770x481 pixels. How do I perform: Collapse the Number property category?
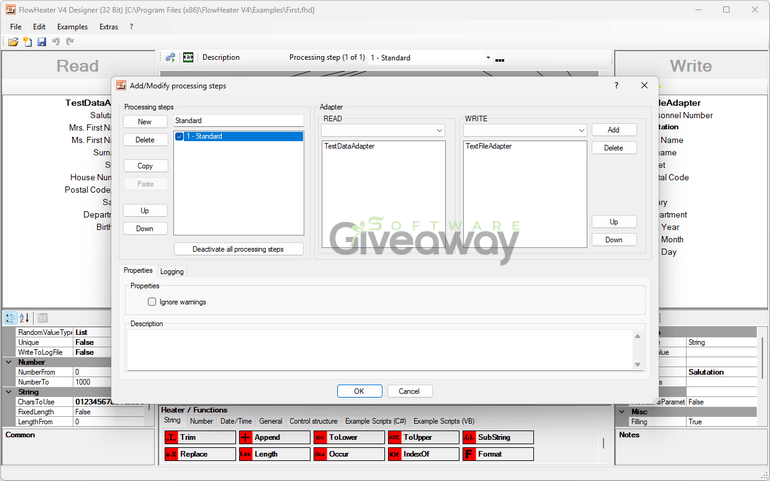pyautogui.click(x=9, y=362)
